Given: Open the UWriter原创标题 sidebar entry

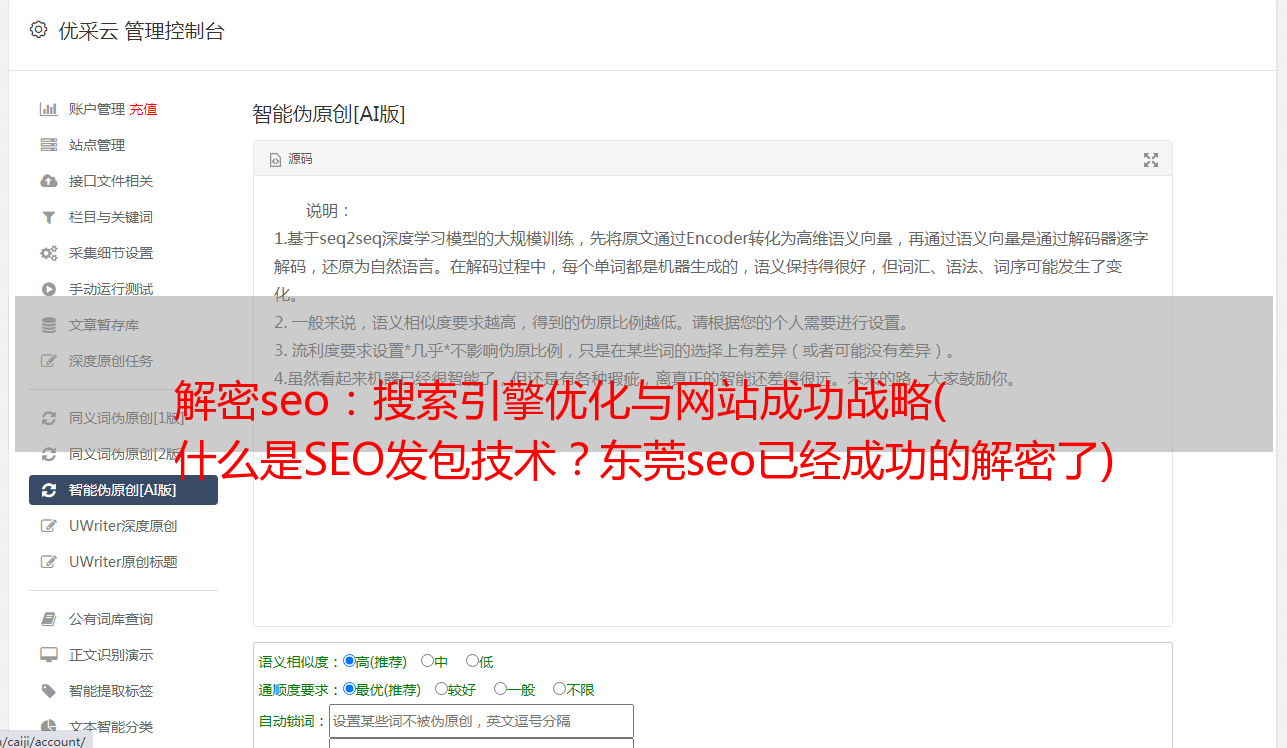Looking at the screenshot, I should (123, 562).
